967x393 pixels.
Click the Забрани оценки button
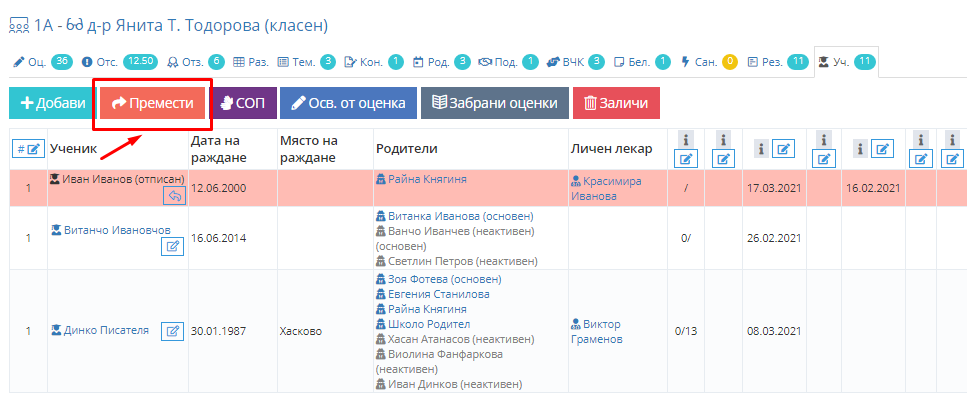(x=495, y=103)
